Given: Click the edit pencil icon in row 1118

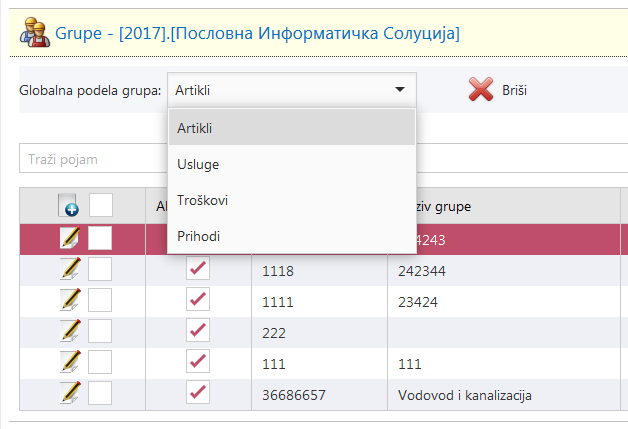Looking at the screenshot, I should coord(70,269).
